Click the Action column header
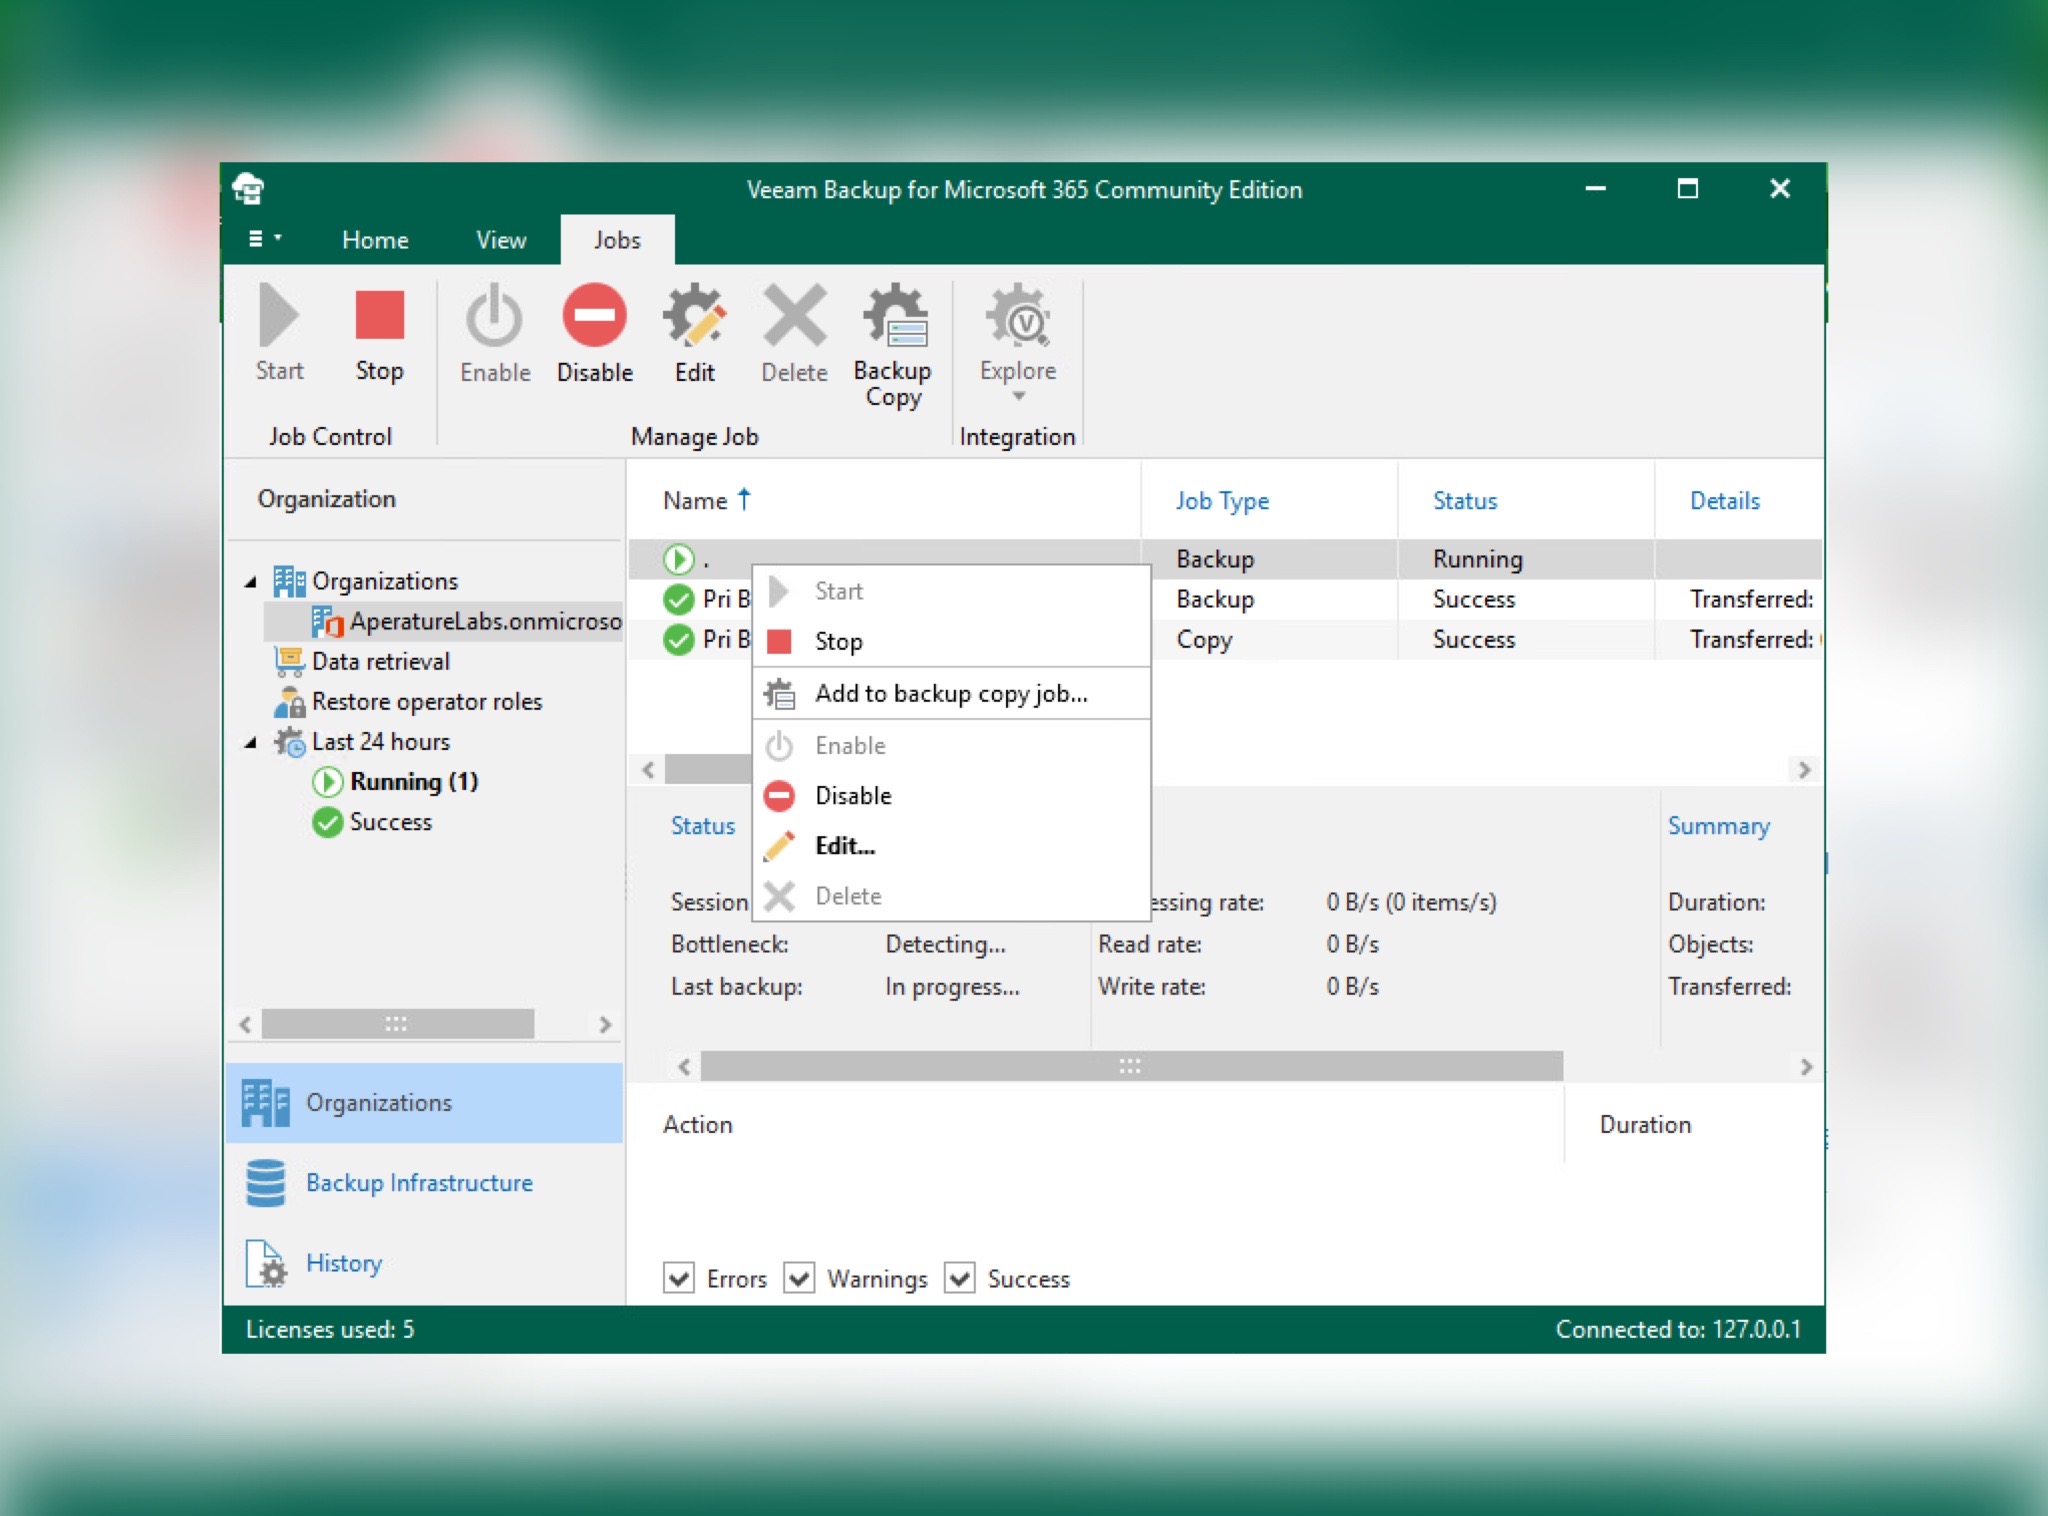Viewport: 2048px width, 1516px height. tap(1095, 1124)
